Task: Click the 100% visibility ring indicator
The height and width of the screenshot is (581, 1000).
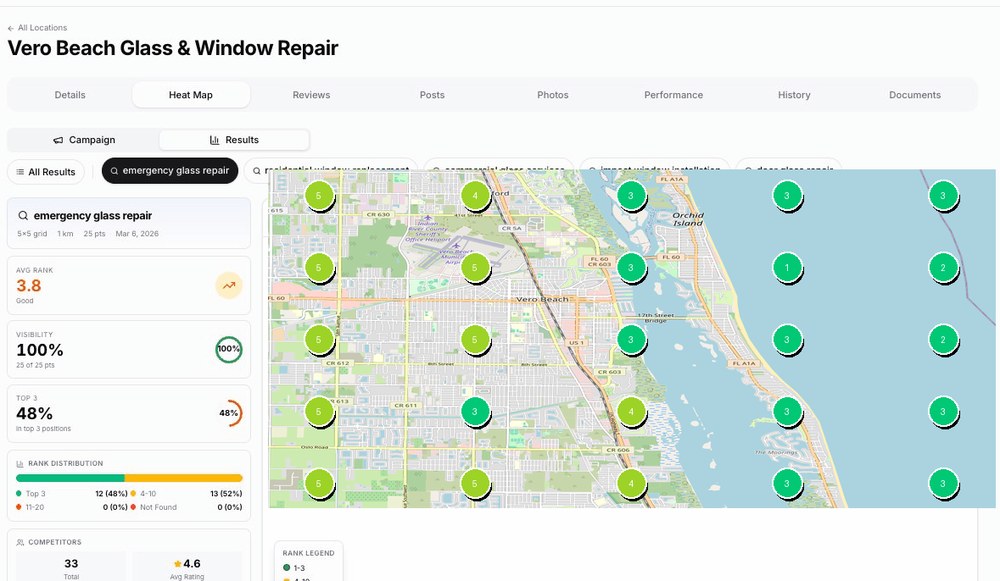Action: point(229,349)
